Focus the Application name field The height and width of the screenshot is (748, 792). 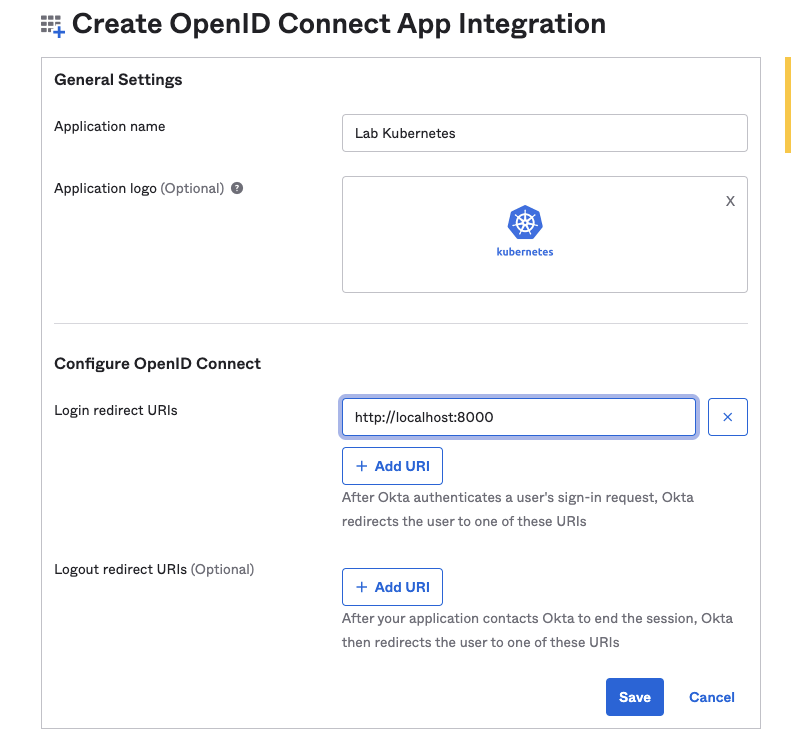(x=544, y=133)
